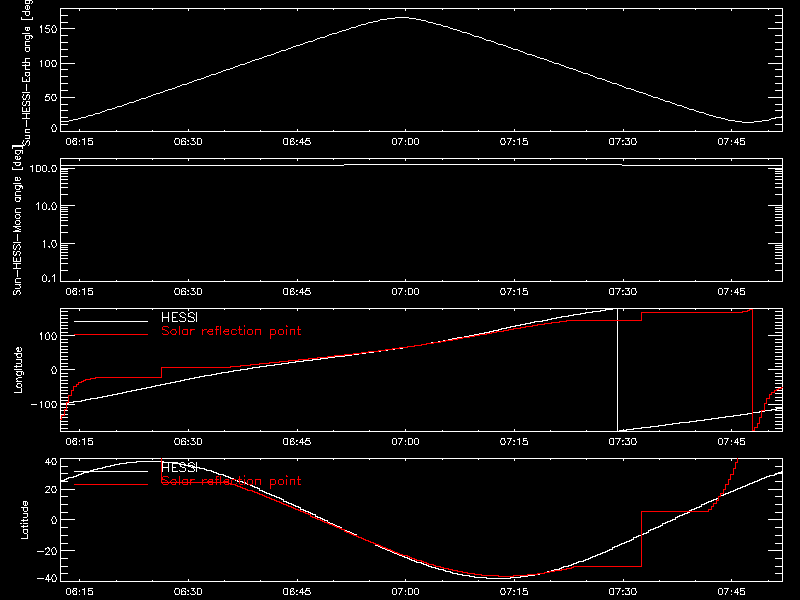Click 06:30 time label under Latitude plot
The image size is (800, 600).
point(188,592)
